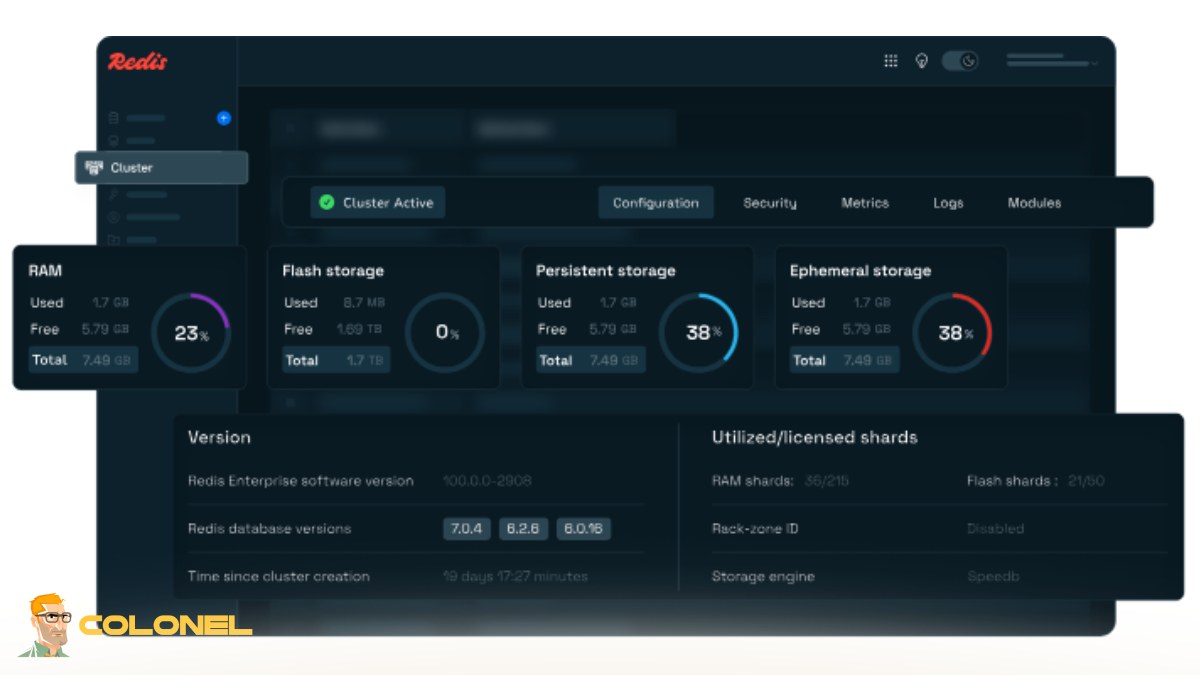Click the Redis logo

tap(138, 61)
